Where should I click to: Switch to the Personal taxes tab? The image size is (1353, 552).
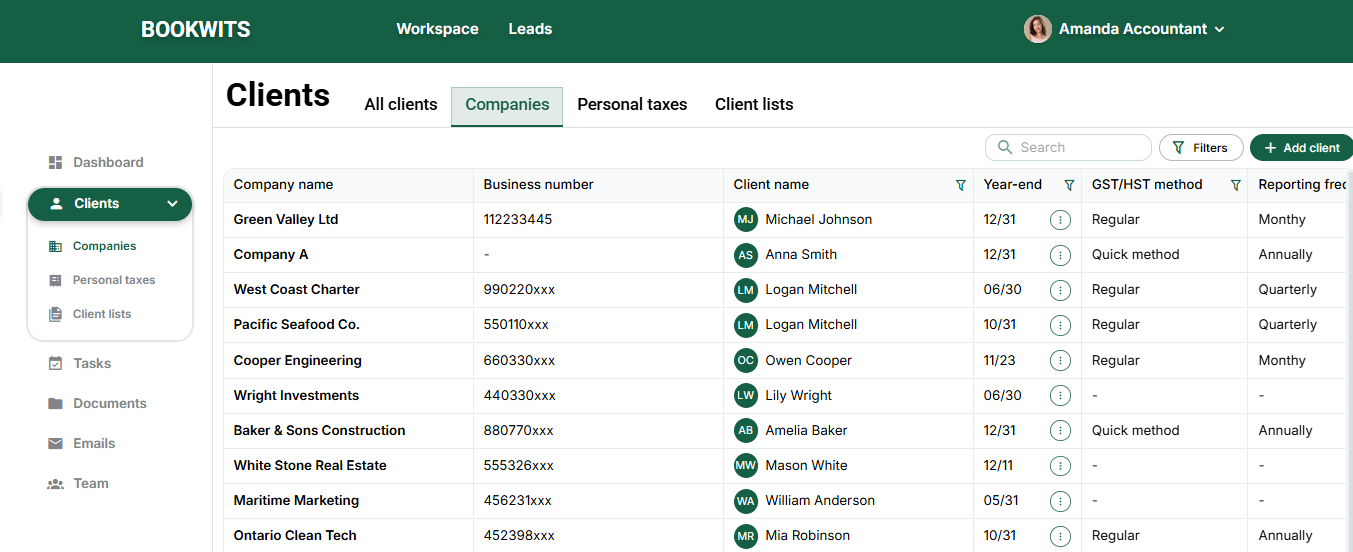pyautogui.click(x=632, y=104)
